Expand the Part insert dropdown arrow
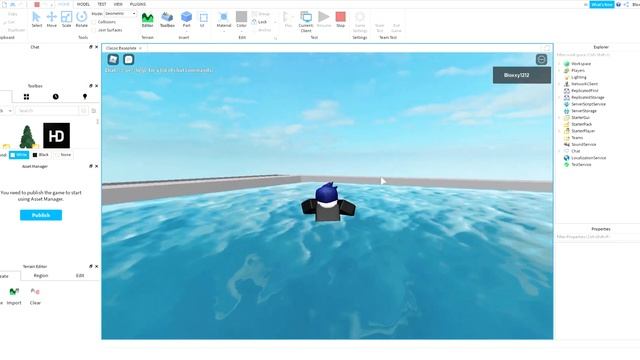 click(187, 31)
